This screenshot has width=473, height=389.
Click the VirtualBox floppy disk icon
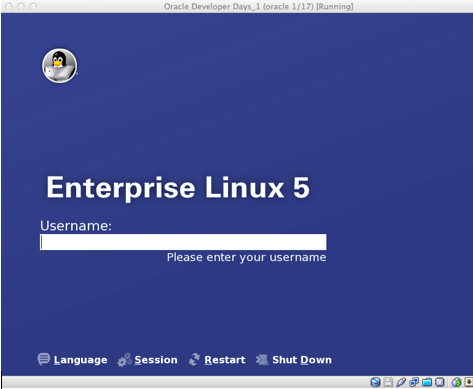click(388, 382)
